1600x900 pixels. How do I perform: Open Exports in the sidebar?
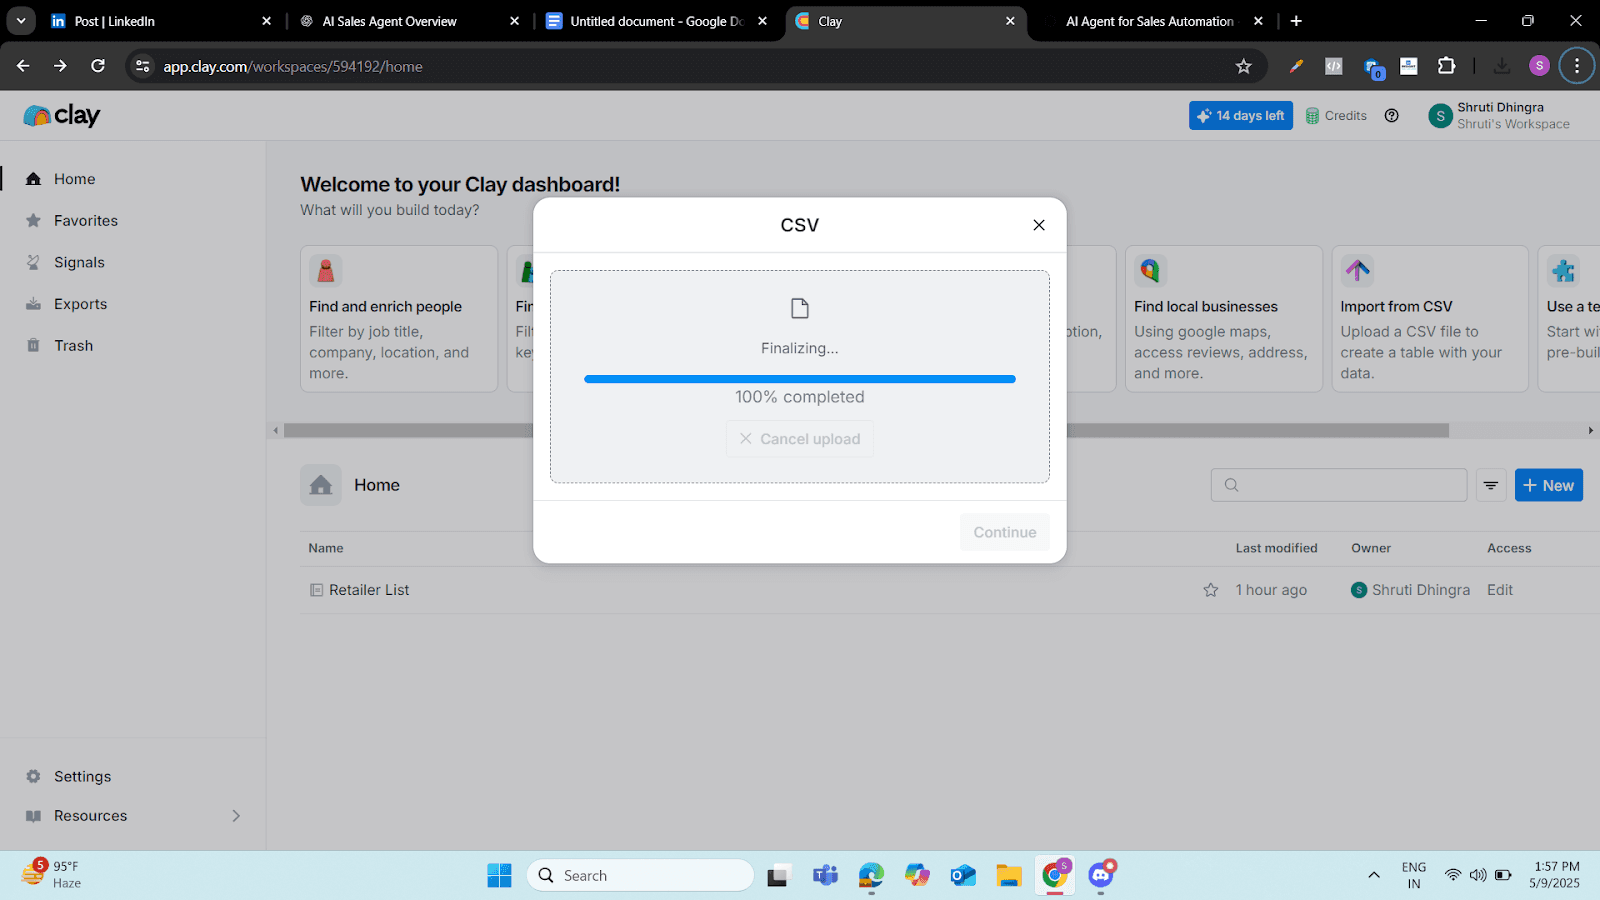point(80,304)
